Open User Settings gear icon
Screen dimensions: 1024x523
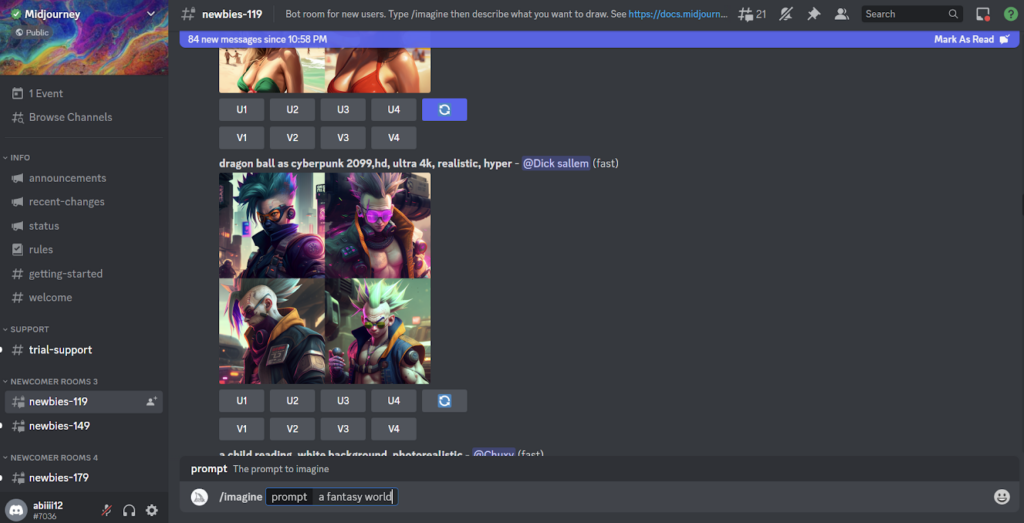pyautogui.click(x=152, y=511)
